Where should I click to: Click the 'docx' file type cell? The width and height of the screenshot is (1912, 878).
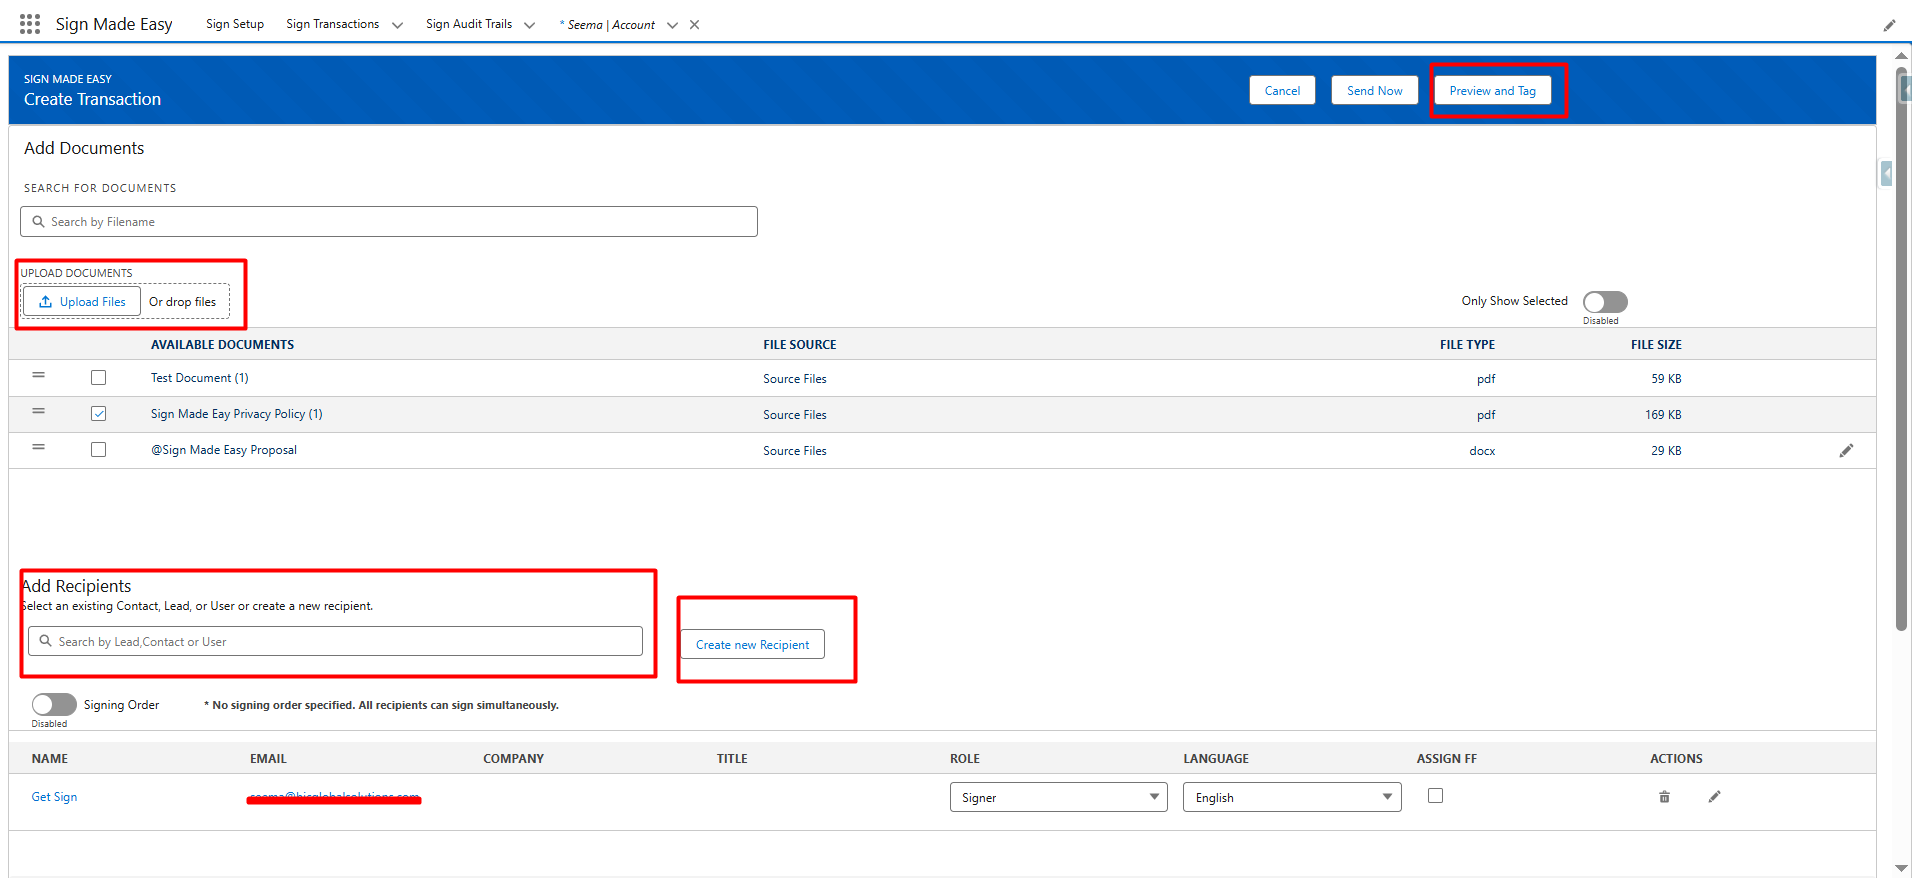[1482, 451]
